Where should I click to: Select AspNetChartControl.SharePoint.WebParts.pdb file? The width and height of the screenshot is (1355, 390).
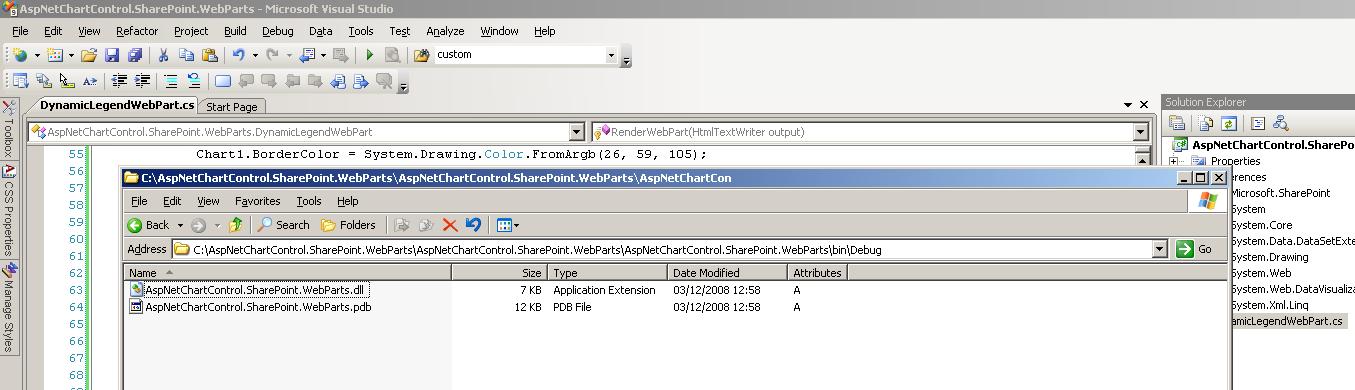click(x=250, y=307)
